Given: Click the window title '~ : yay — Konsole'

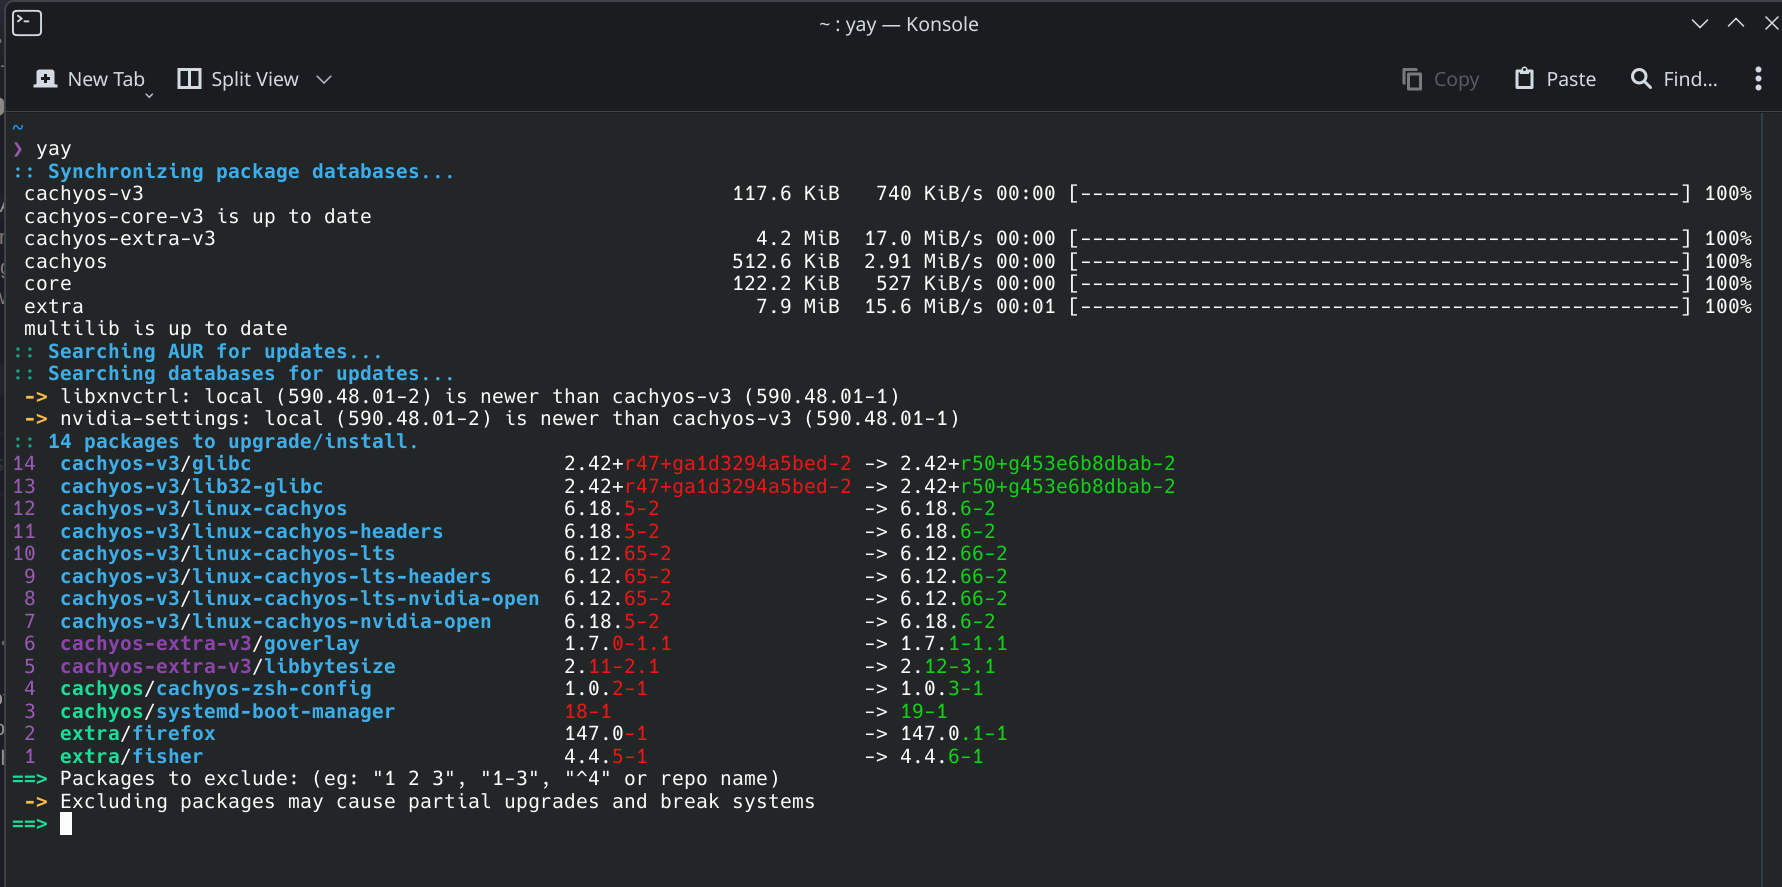Looking at the screenshot, I should pos(898,24).
